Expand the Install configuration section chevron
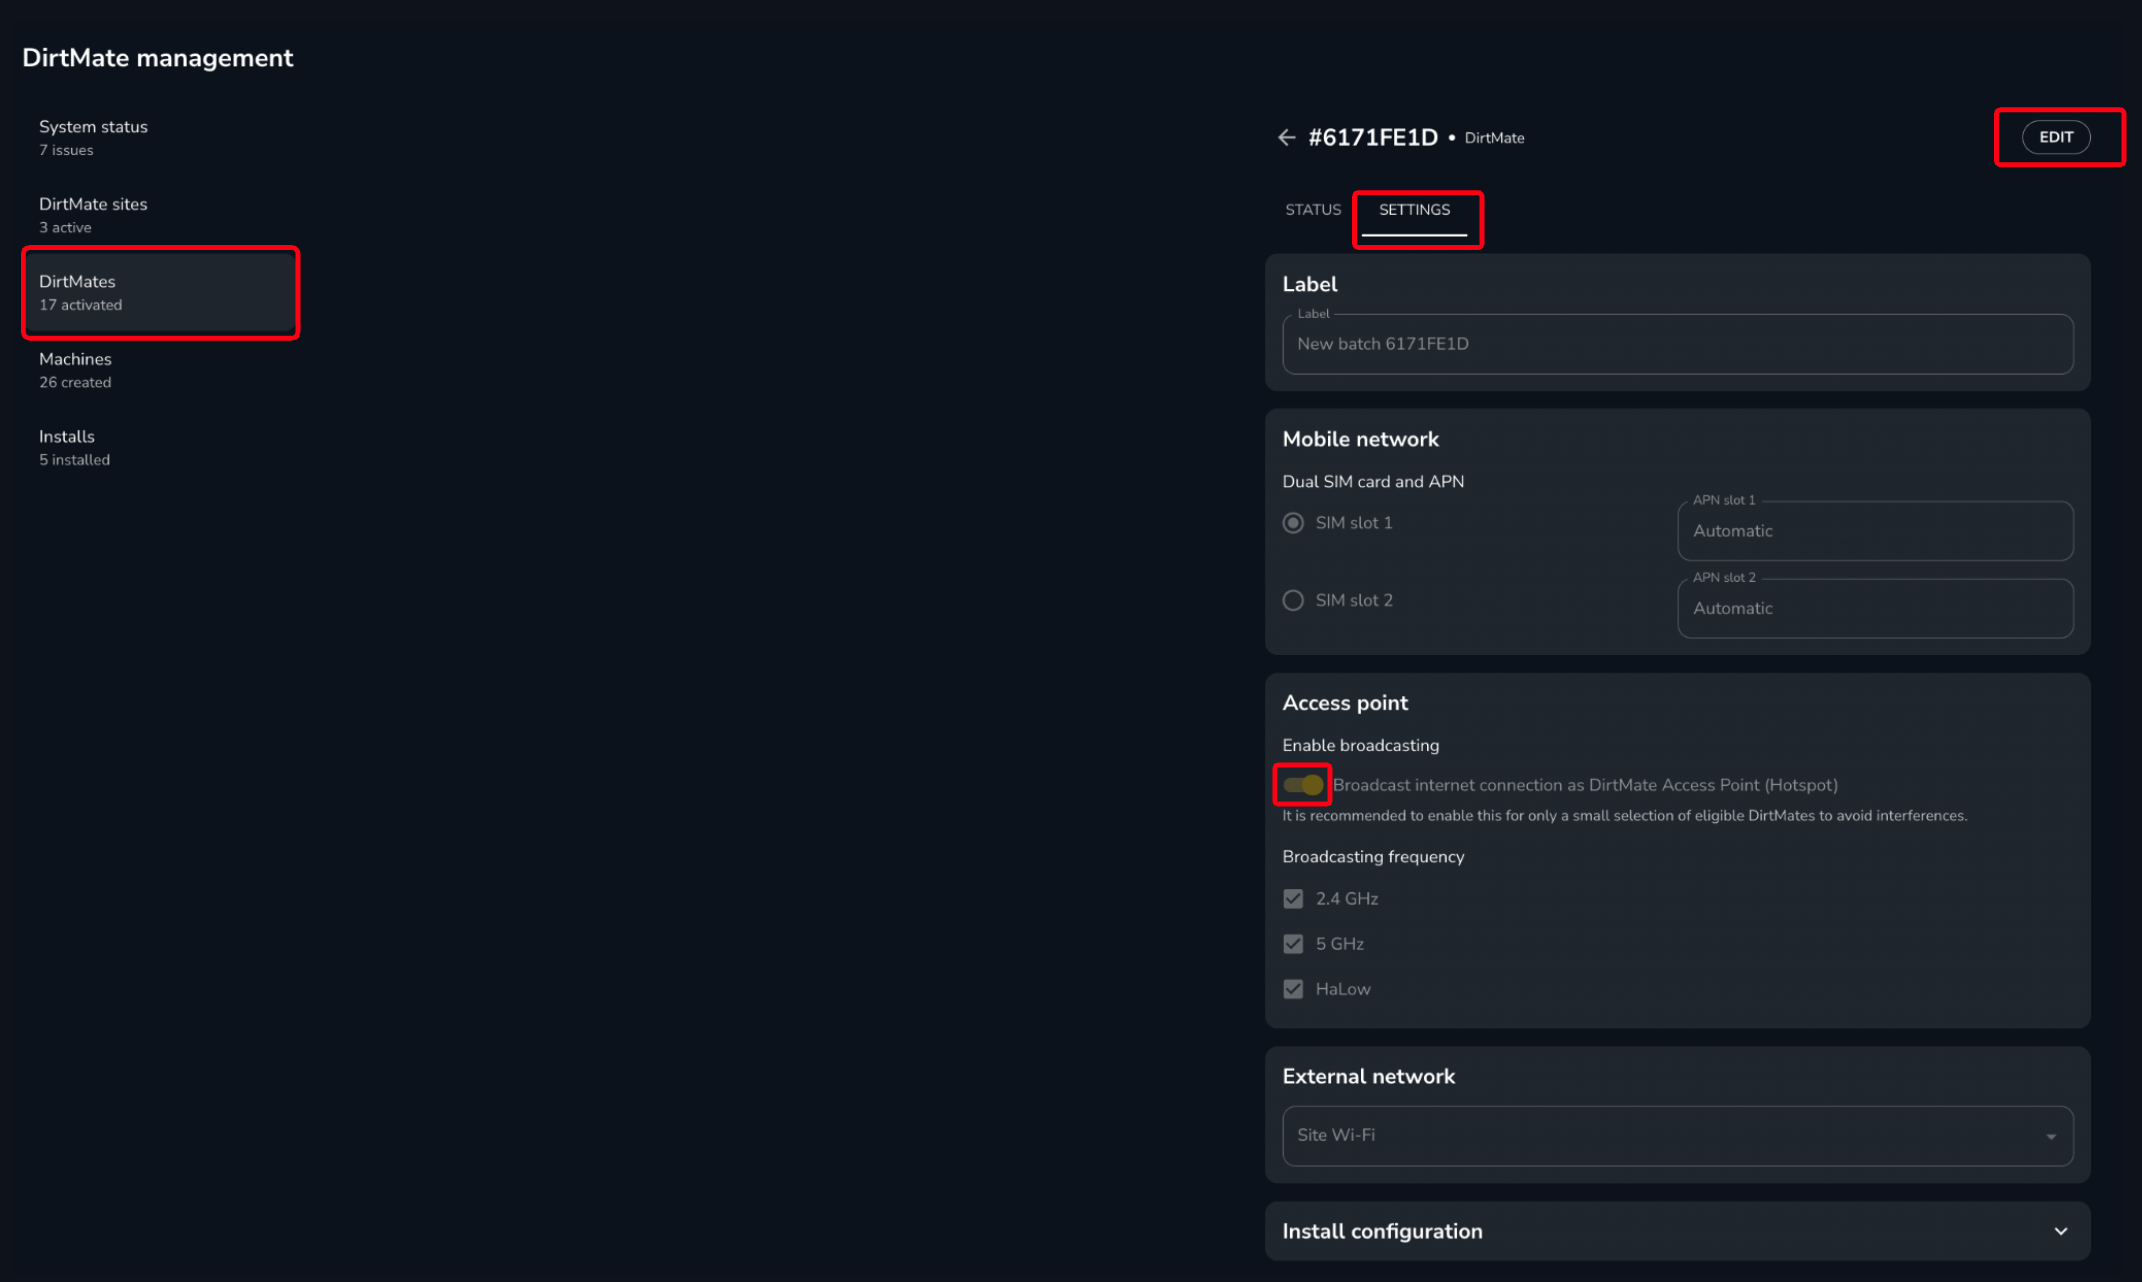The width and height of the screenshot is (2142, 1282). 2060,1231
